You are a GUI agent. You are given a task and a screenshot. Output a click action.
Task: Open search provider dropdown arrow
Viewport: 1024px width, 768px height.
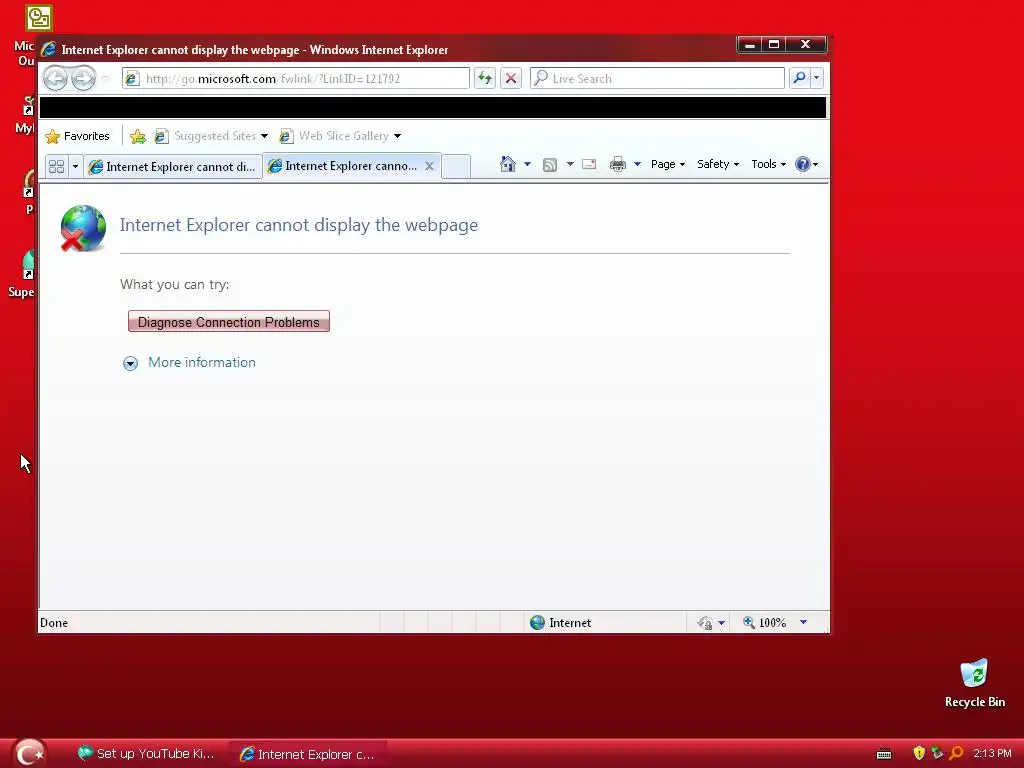[x=816, y=78]
